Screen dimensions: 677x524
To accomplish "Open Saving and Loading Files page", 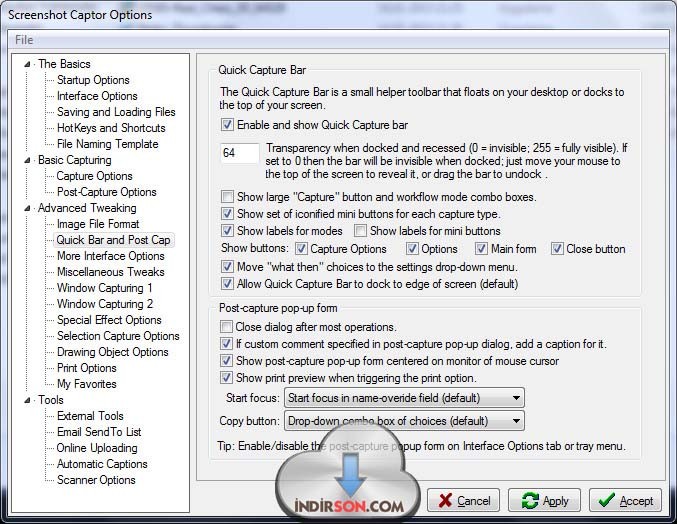I will coord(116,112).
